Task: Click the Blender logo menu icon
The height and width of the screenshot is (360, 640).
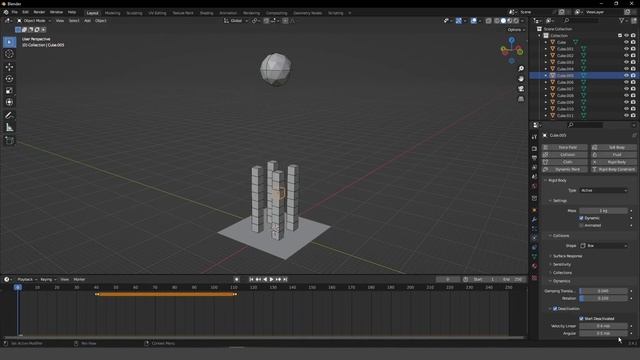Action: coord(6,12)
